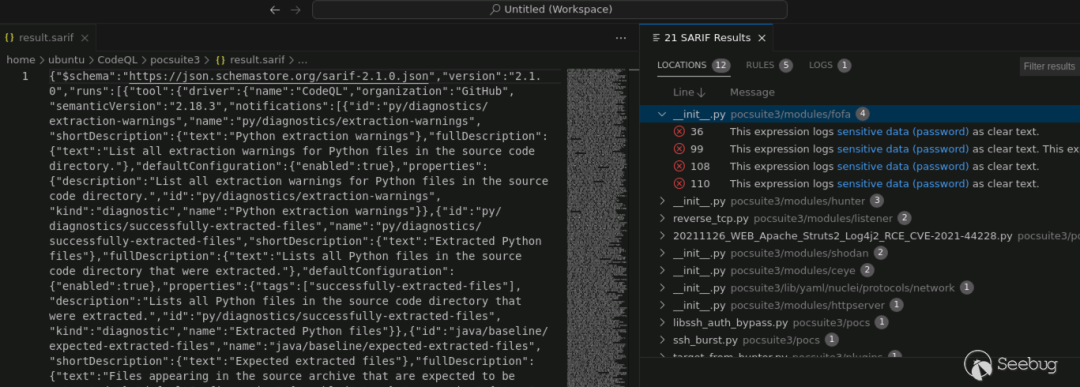
Task: Click the editor minimap code overview
Action: coord(596,227)
